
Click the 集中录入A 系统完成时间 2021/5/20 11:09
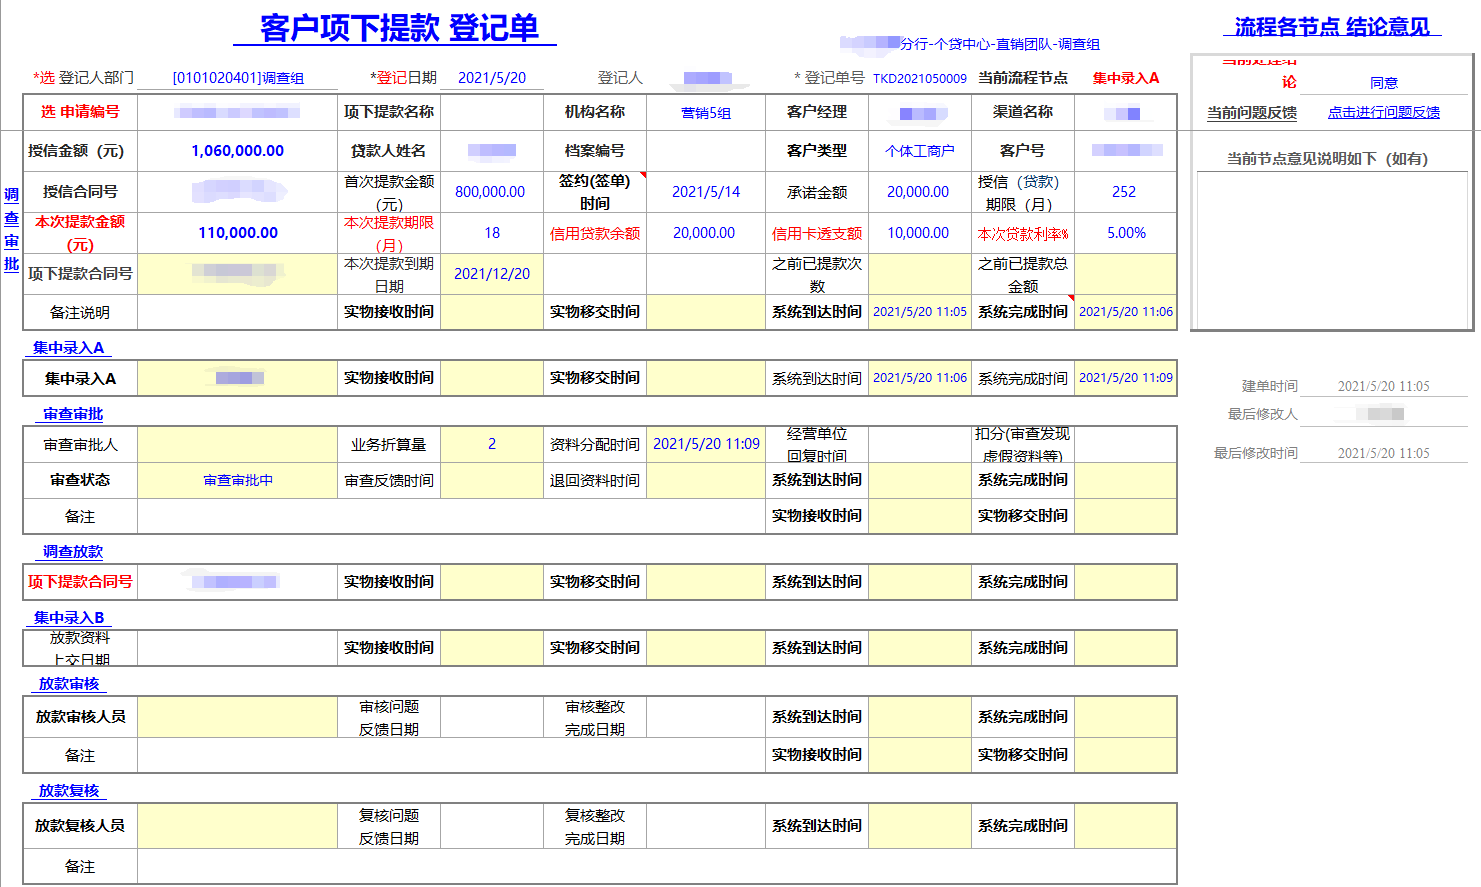[x=1126, y=378]
